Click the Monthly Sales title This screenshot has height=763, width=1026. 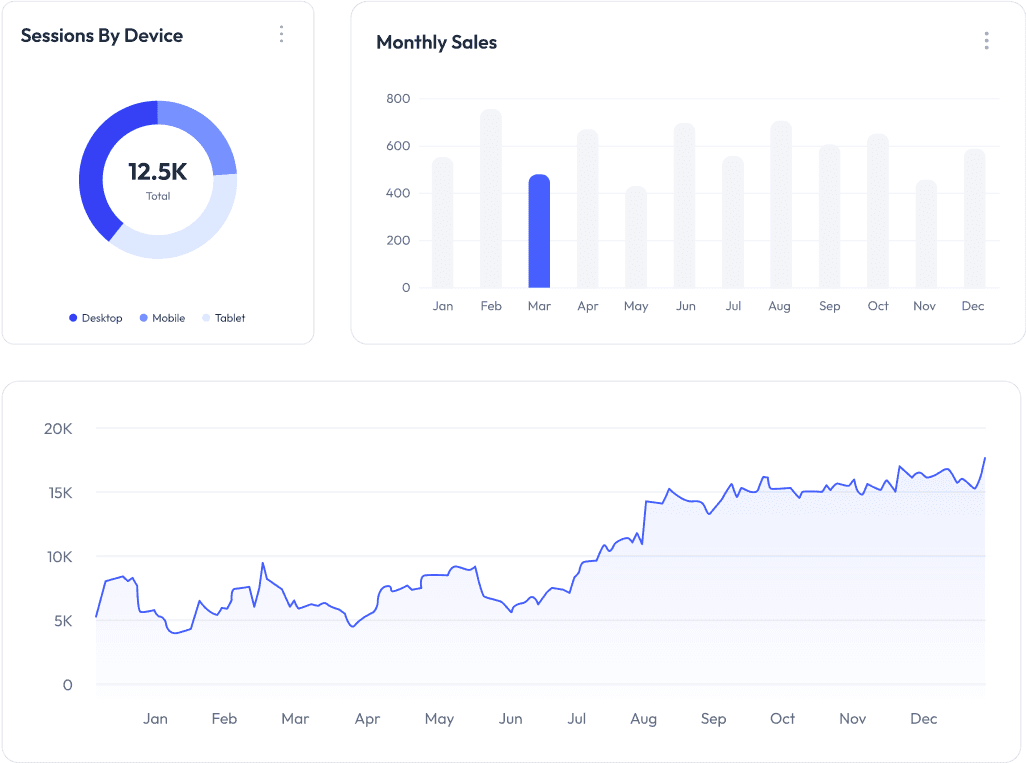(436, 43)
